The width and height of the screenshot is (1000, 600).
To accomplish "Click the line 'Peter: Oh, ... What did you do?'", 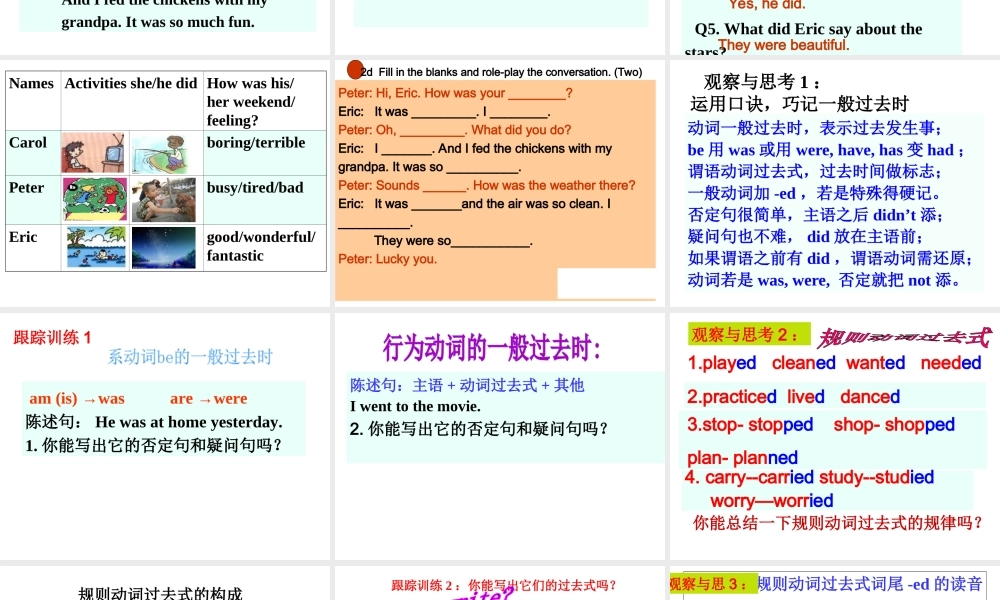I will coord(455,130).
